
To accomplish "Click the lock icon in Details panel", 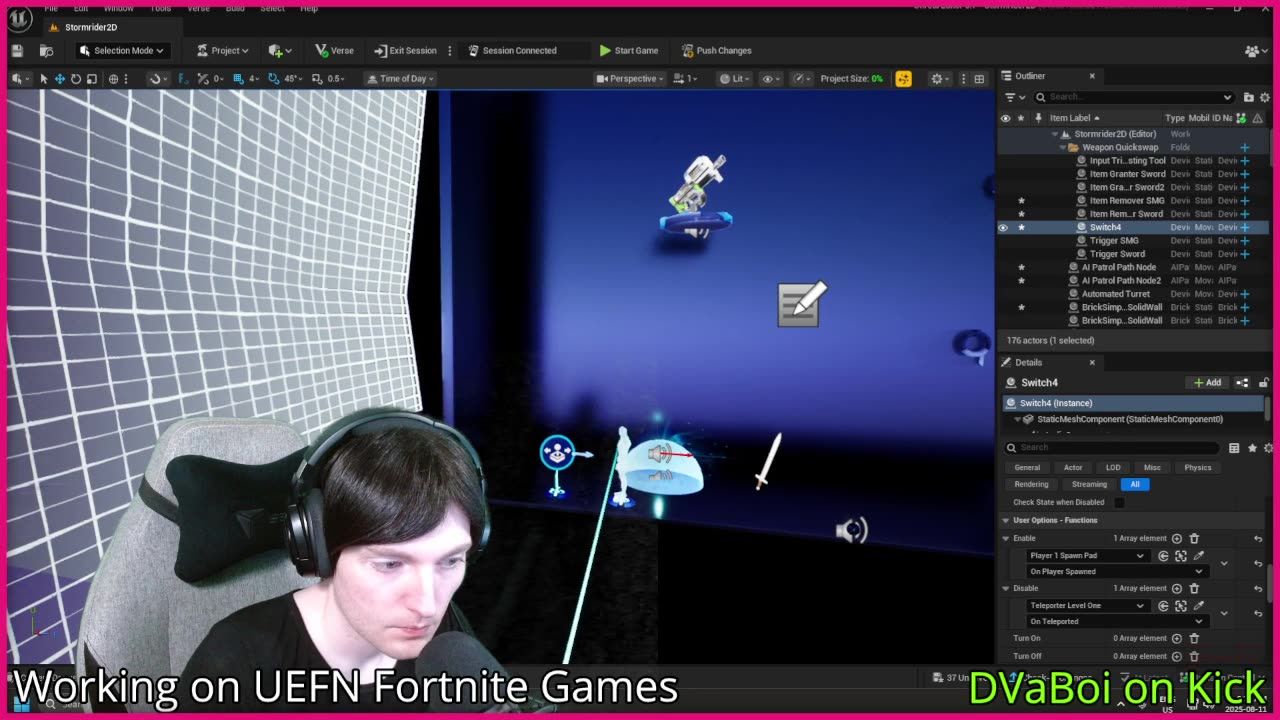I will (x=1264, y=382).
